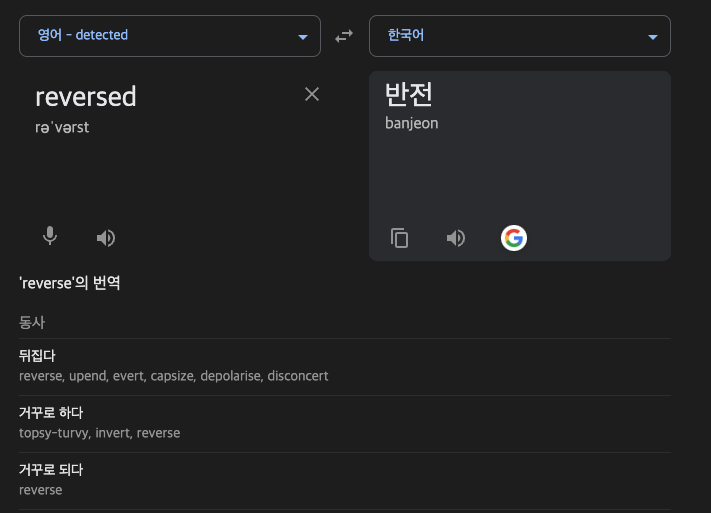711x513 pixels.
Task: Click 'capsize' in the 뒤집다 row
Action: point(173,376)
